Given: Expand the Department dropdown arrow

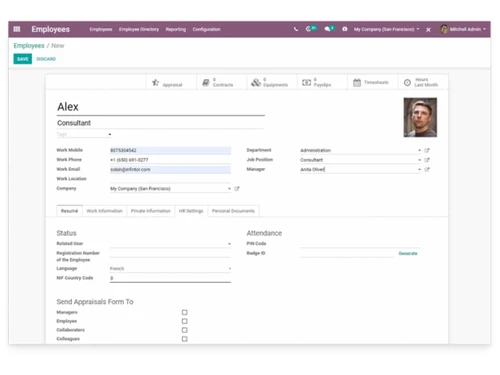Looking at the screenshot, I should pyautogui.click(x=419, y=150).
